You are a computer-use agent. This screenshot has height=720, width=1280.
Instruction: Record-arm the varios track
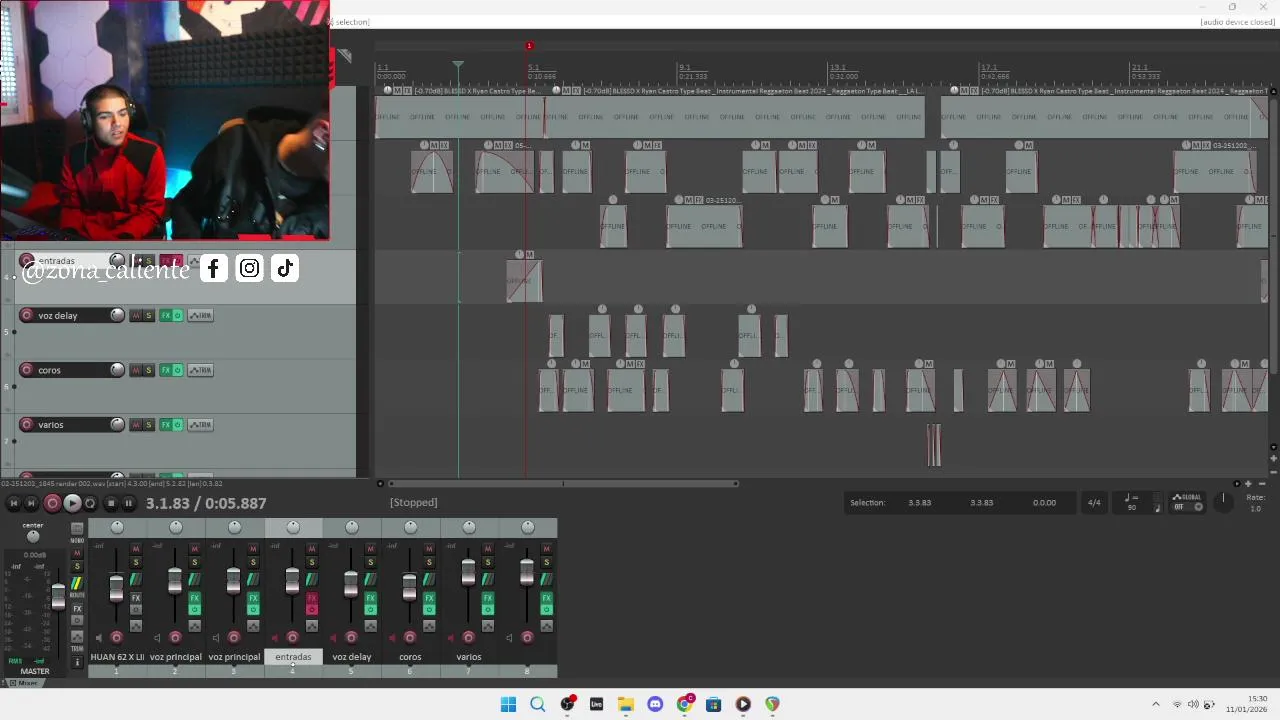(x=27, y=424)
